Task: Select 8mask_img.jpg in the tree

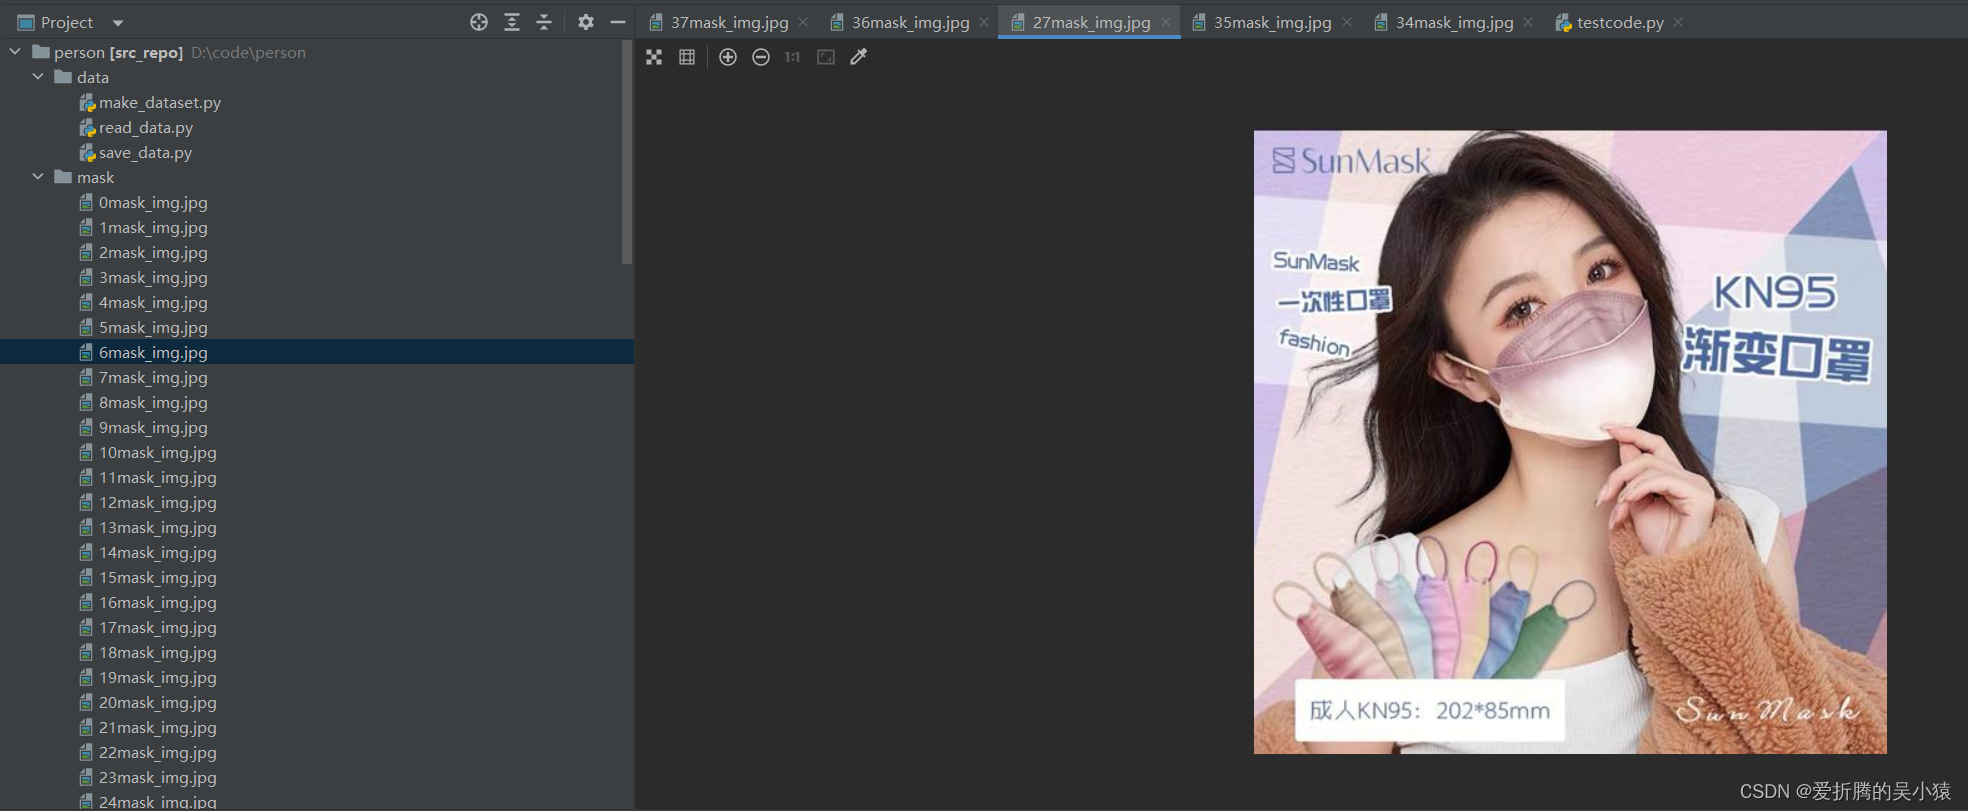Action: point(153,402)
